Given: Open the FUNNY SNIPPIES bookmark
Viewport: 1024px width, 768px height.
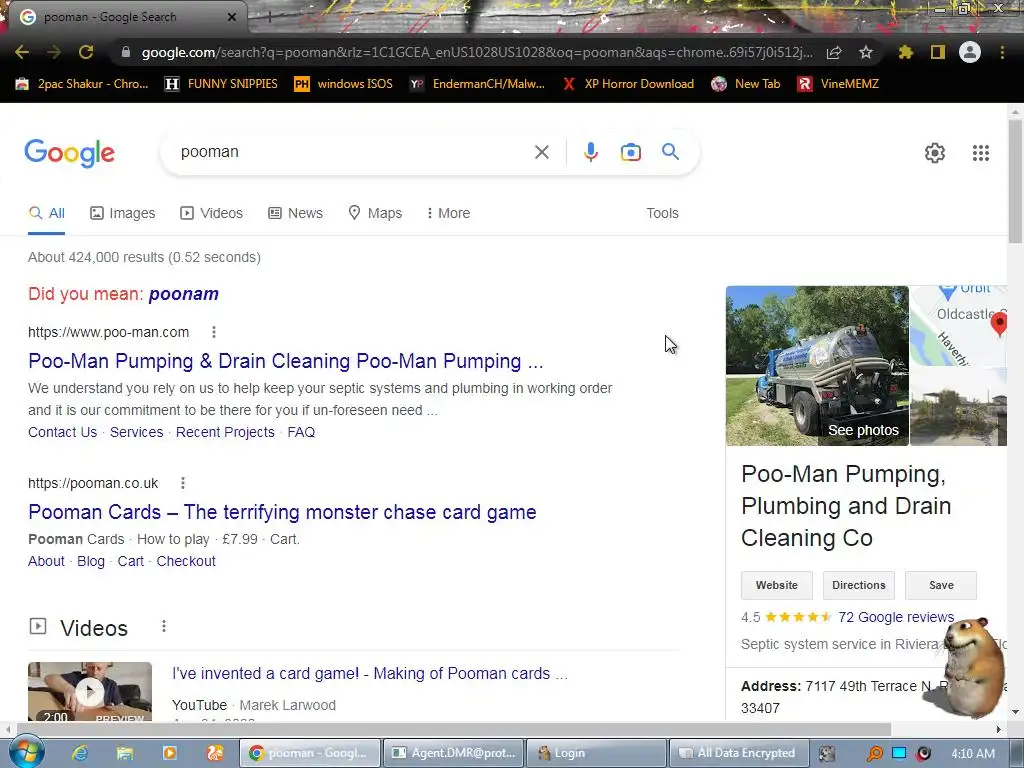Looking at the screenshot, I should [221, 84].
